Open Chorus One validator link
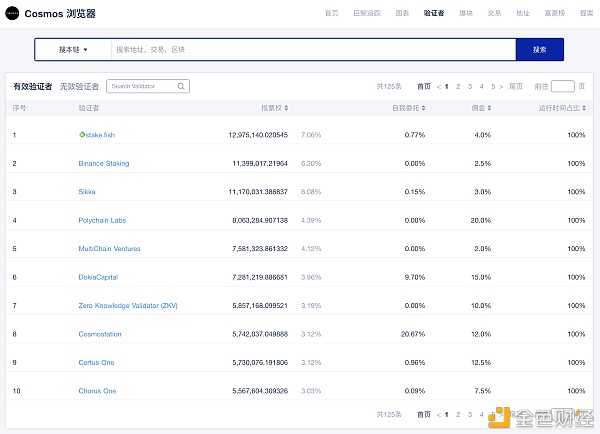Viewport: 600px width, 434px height. tap(97, 391)
